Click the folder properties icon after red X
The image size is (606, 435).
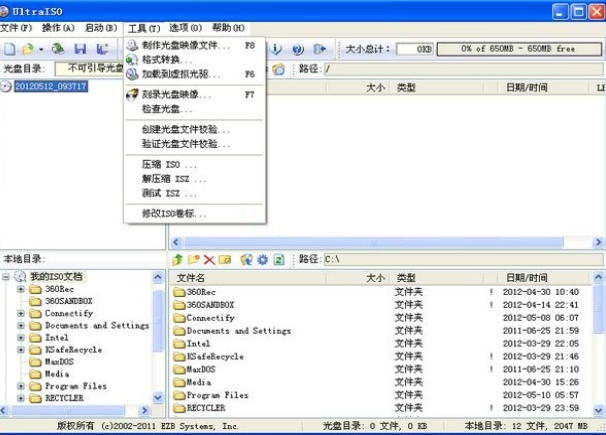(225, 260)
